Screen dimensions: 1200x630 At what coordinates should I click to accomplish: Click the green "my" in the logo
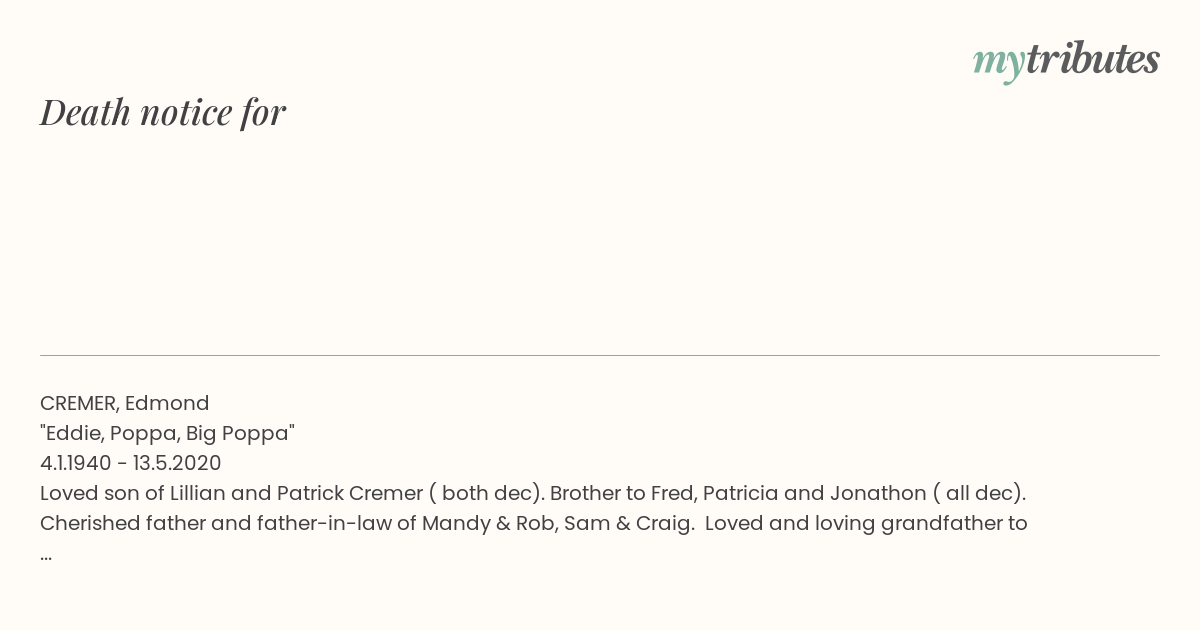pos(999,65)
